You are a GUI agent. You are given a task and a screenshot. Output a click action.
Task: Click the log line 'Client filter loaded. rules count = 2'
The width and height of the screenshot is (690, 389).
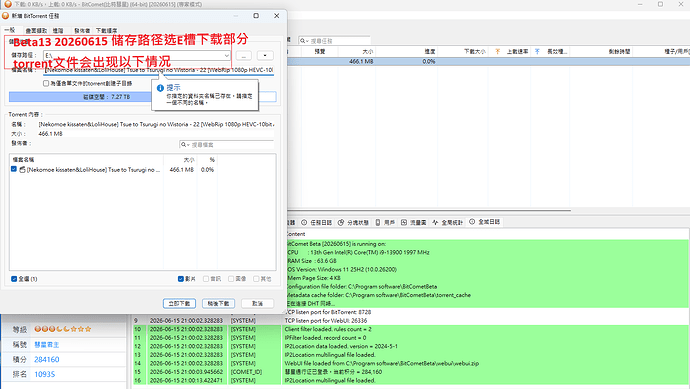pyautogui.click(x=328, y=329)
